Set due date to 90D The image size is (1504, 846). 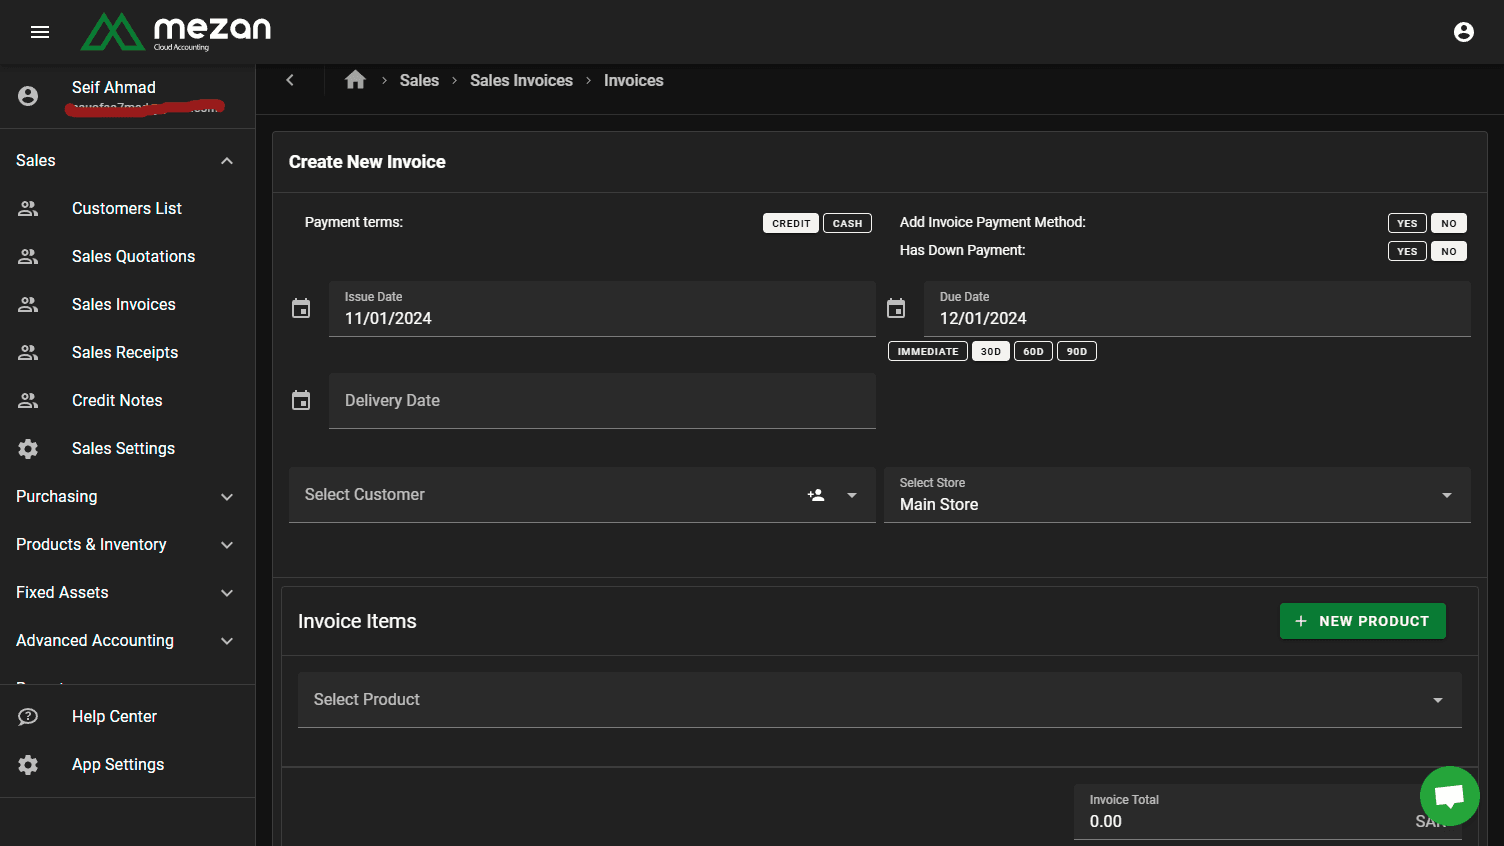coord(1077,351)
